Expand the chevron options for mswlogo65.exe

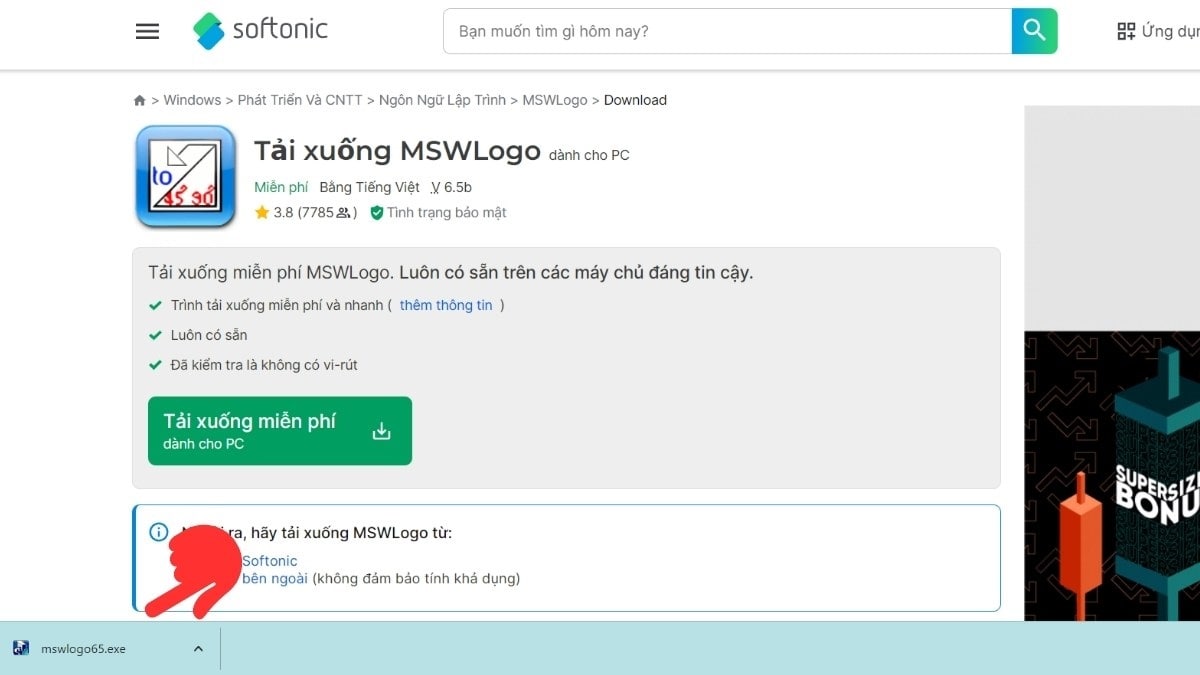click(x=198, y=648)
